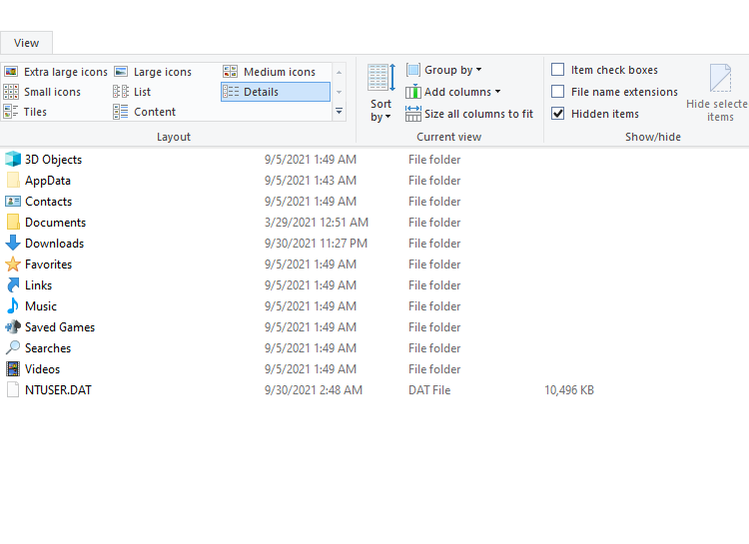Switch to Tiles layout
Screen dimensions: 749x544
[25, 112]
